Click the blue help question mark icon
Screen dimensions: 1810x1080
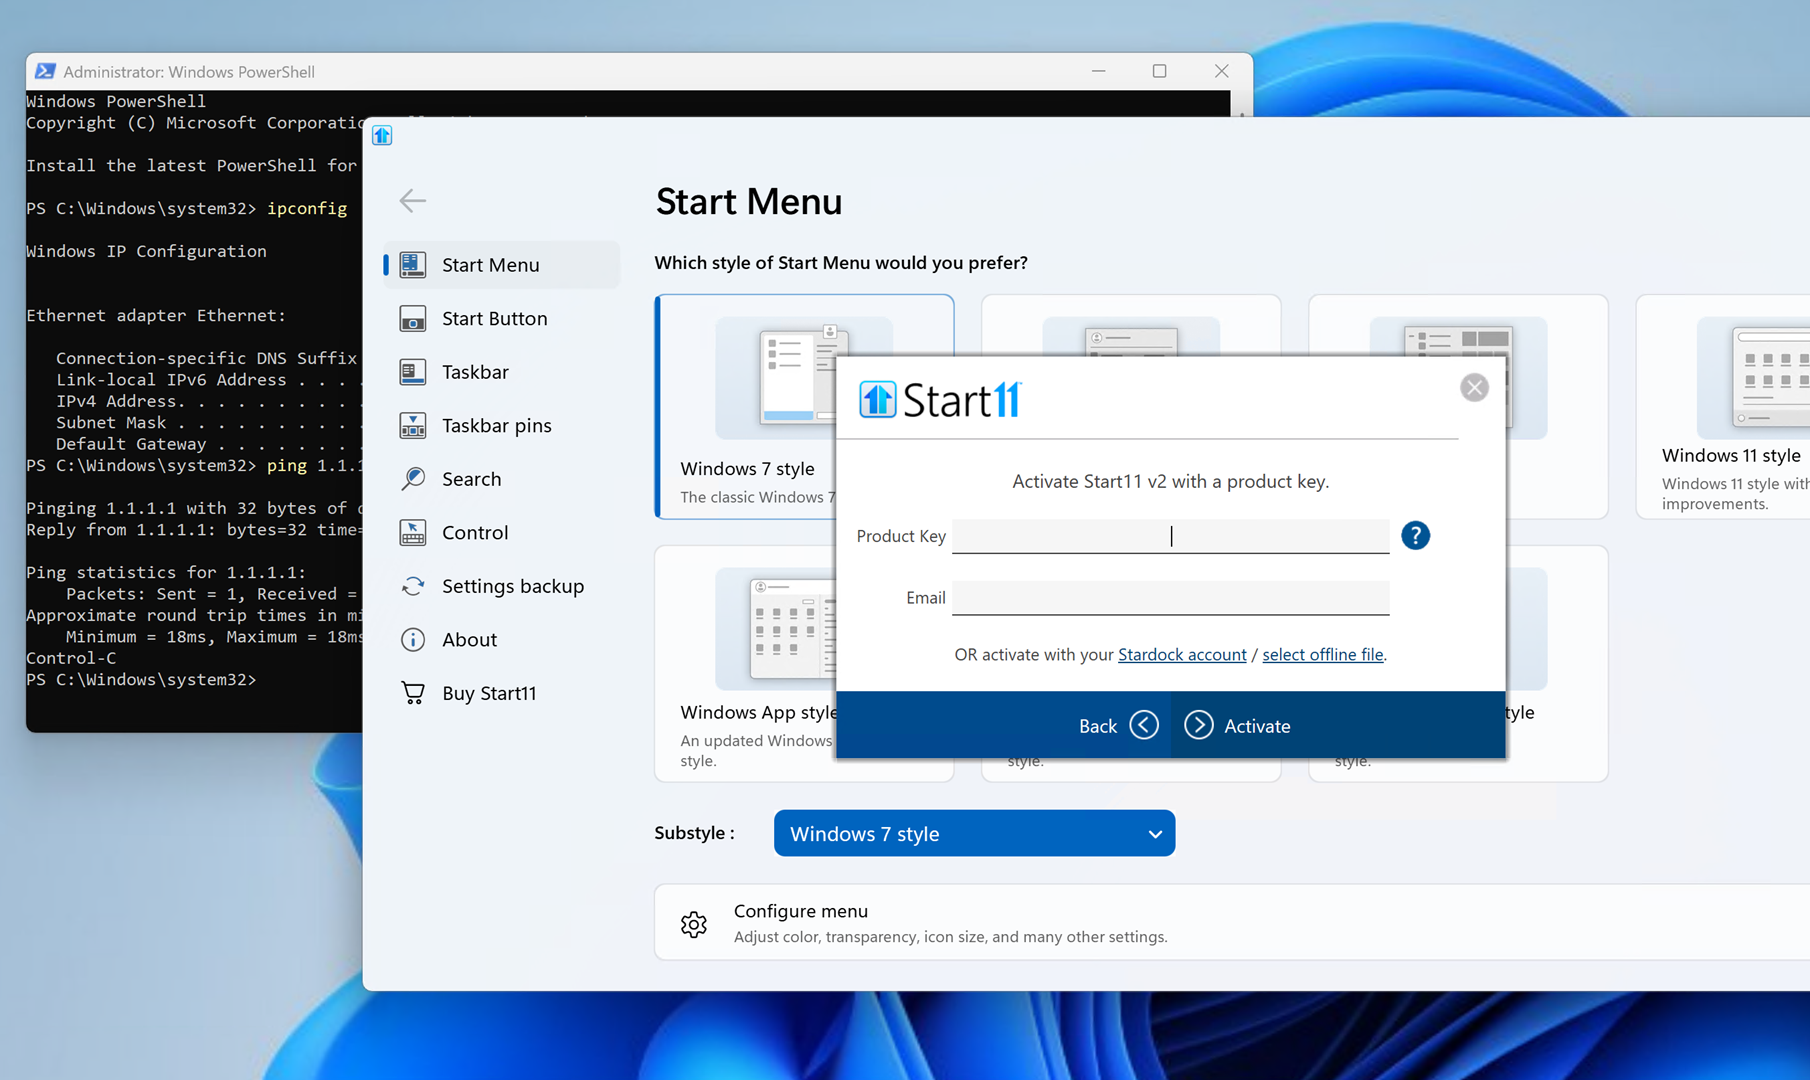click(1415, 536)
